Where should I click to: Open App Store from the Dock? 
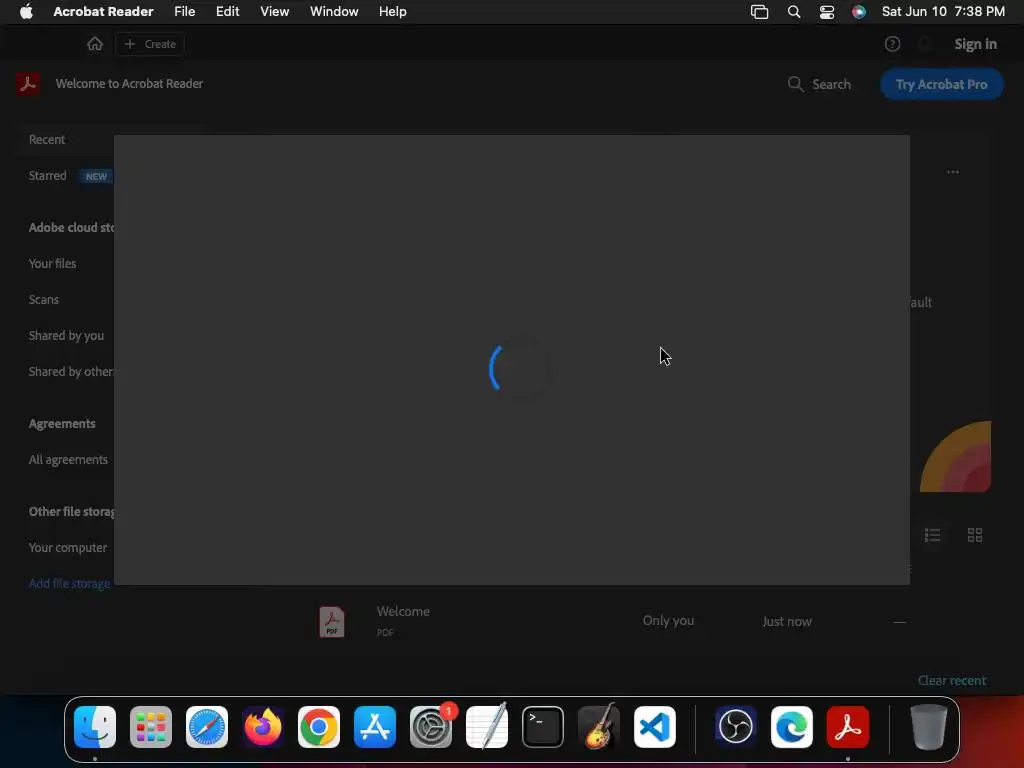coord(375,727)
